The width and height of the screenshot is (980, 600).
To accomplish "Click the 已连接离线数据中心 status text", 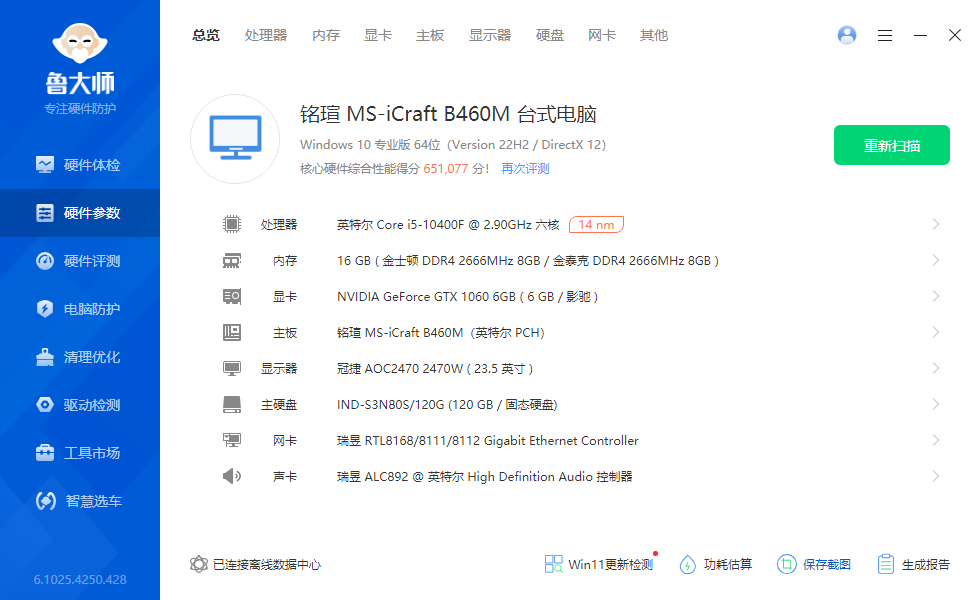I will click(266, 564).
